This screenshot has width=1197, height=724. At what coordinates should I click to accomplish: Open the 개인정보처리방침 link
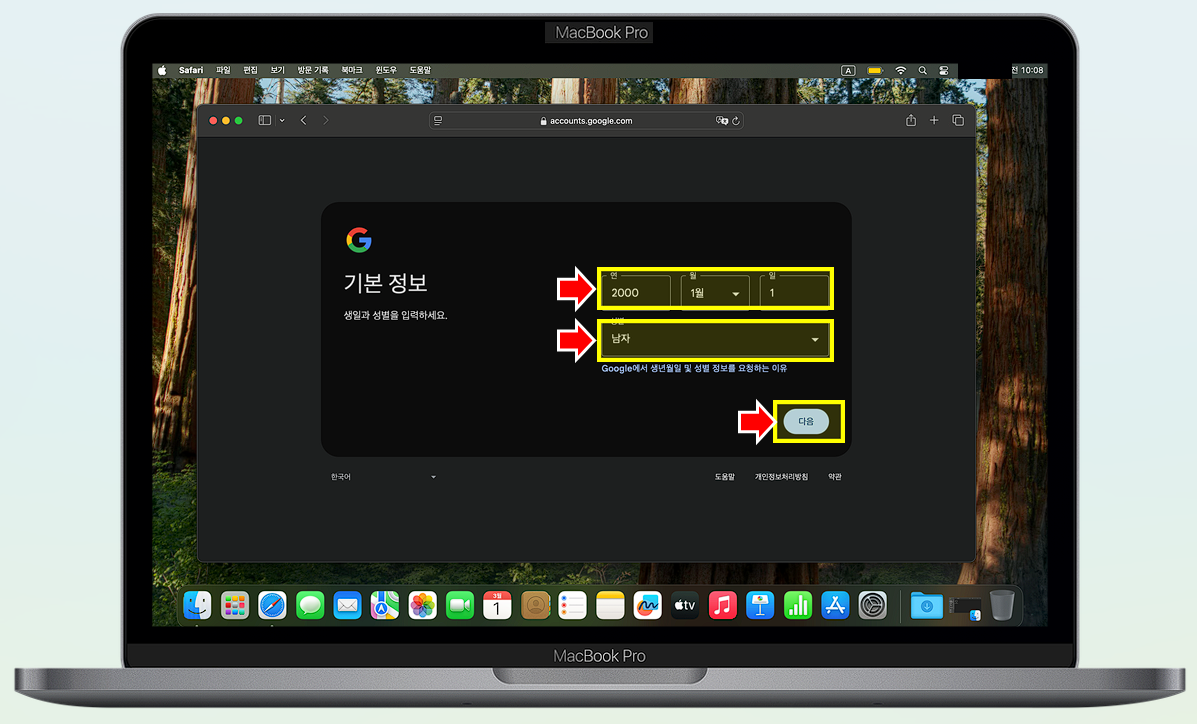[x=781, y=477]
